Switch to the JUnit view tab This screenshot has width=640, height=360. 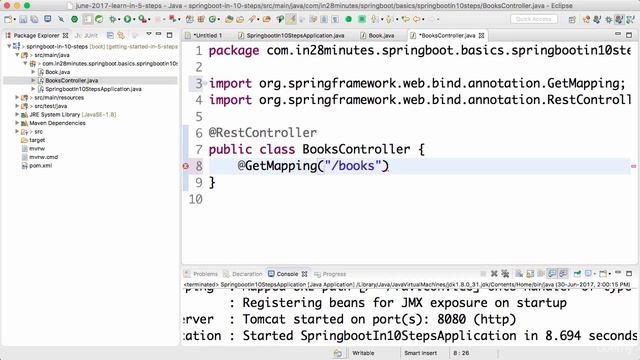[87, 36]
